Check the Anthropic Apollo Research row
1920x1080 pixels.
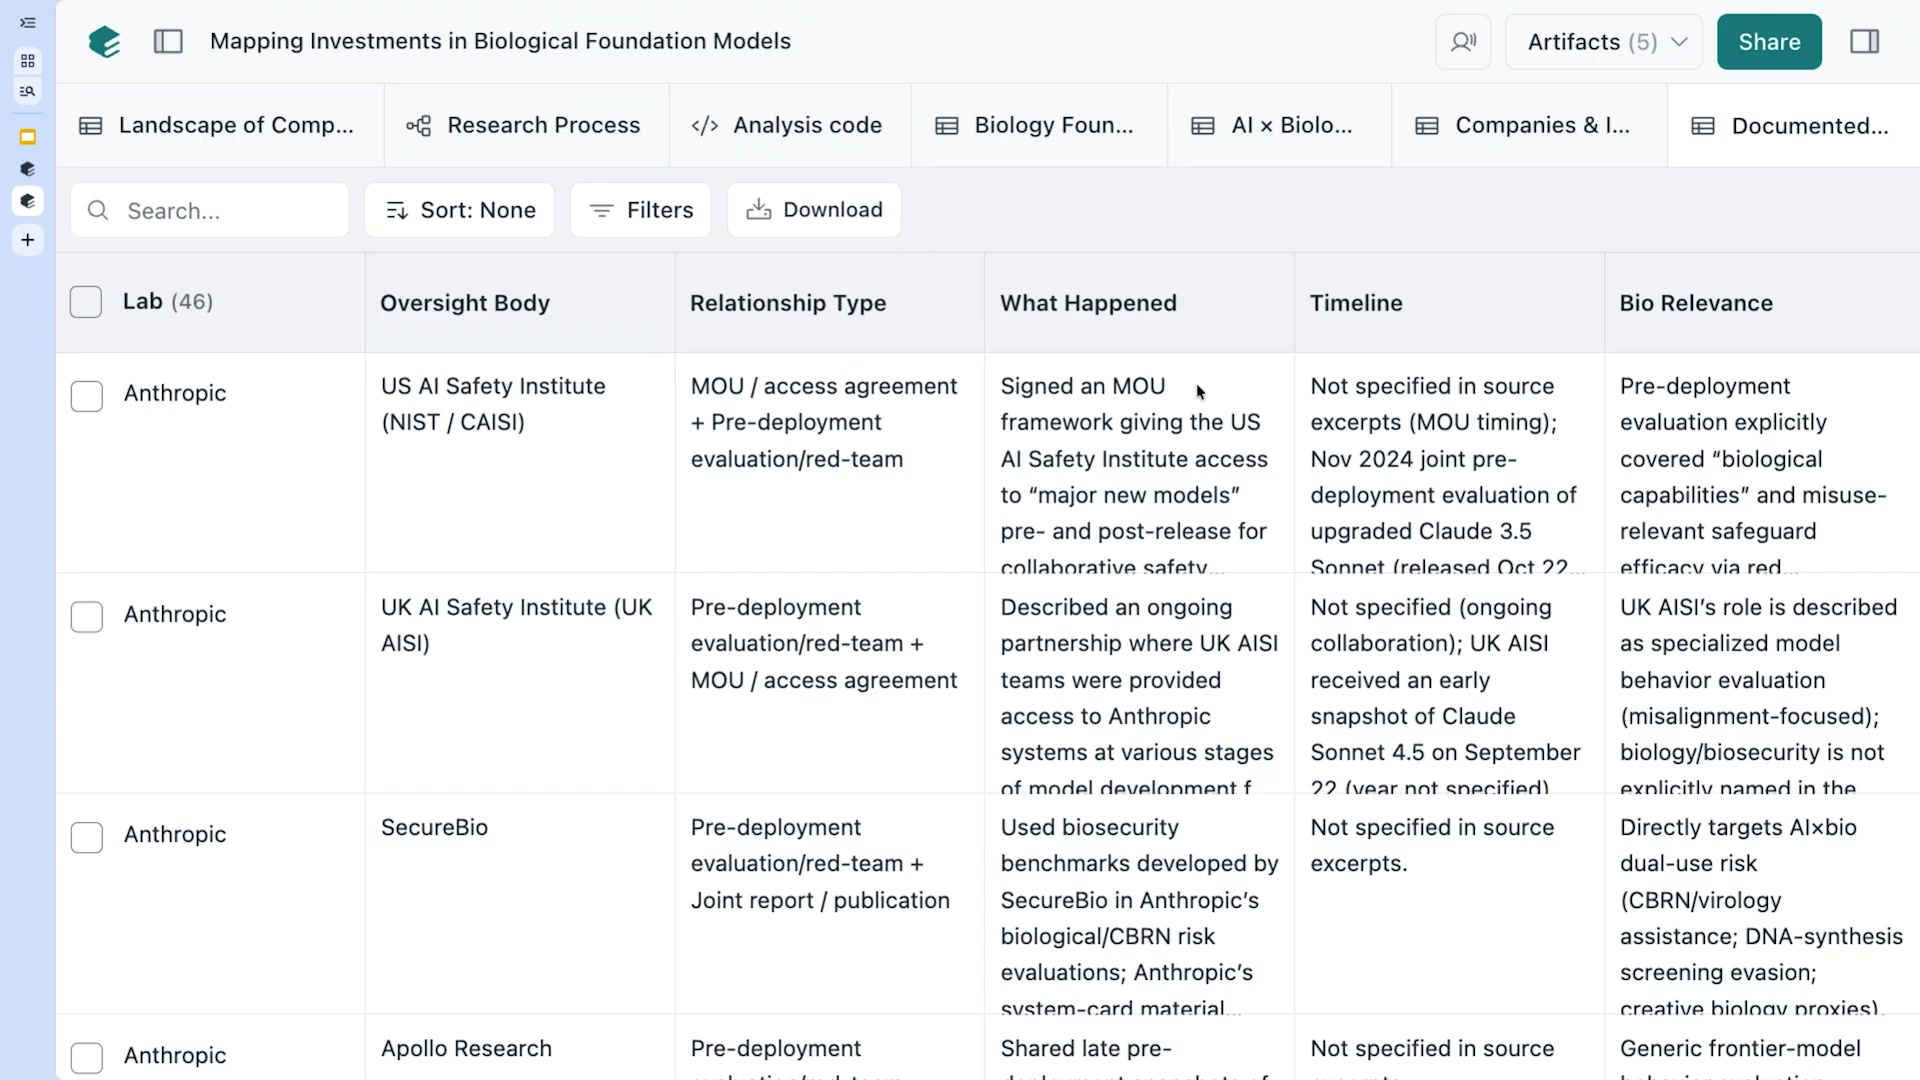[87, 1058]
